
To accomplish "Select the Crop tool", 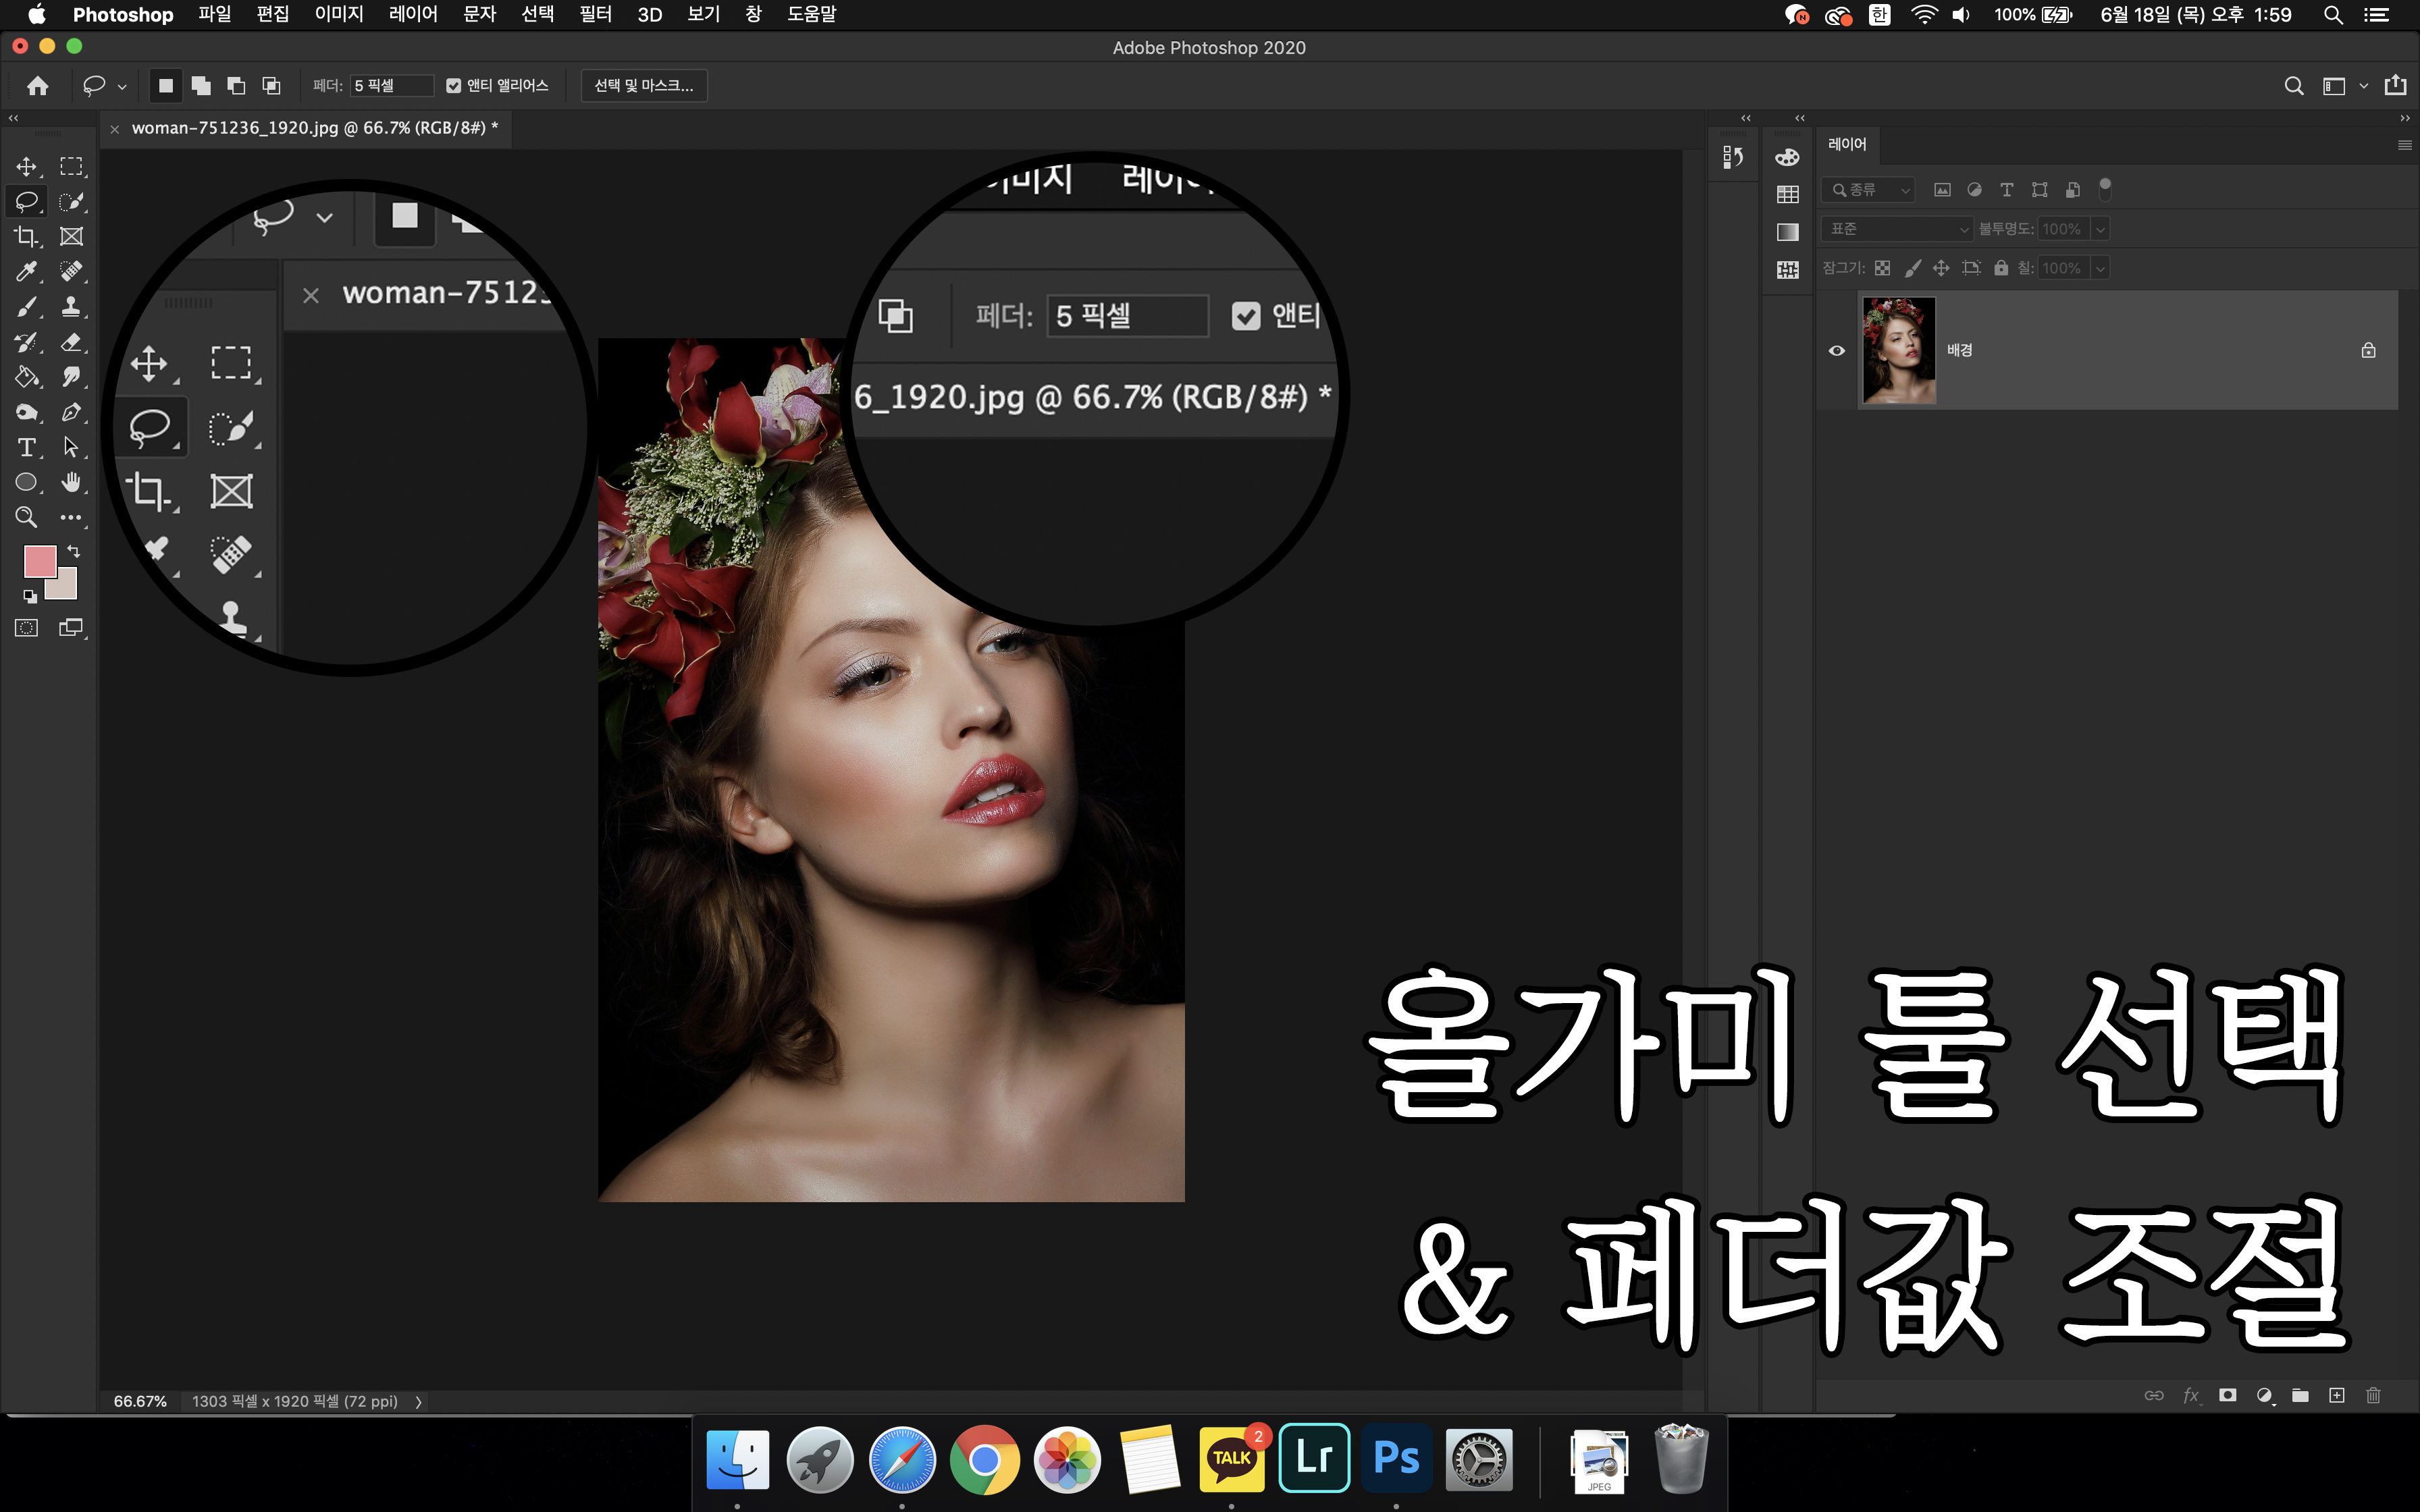I will click(x=26, y=237).
